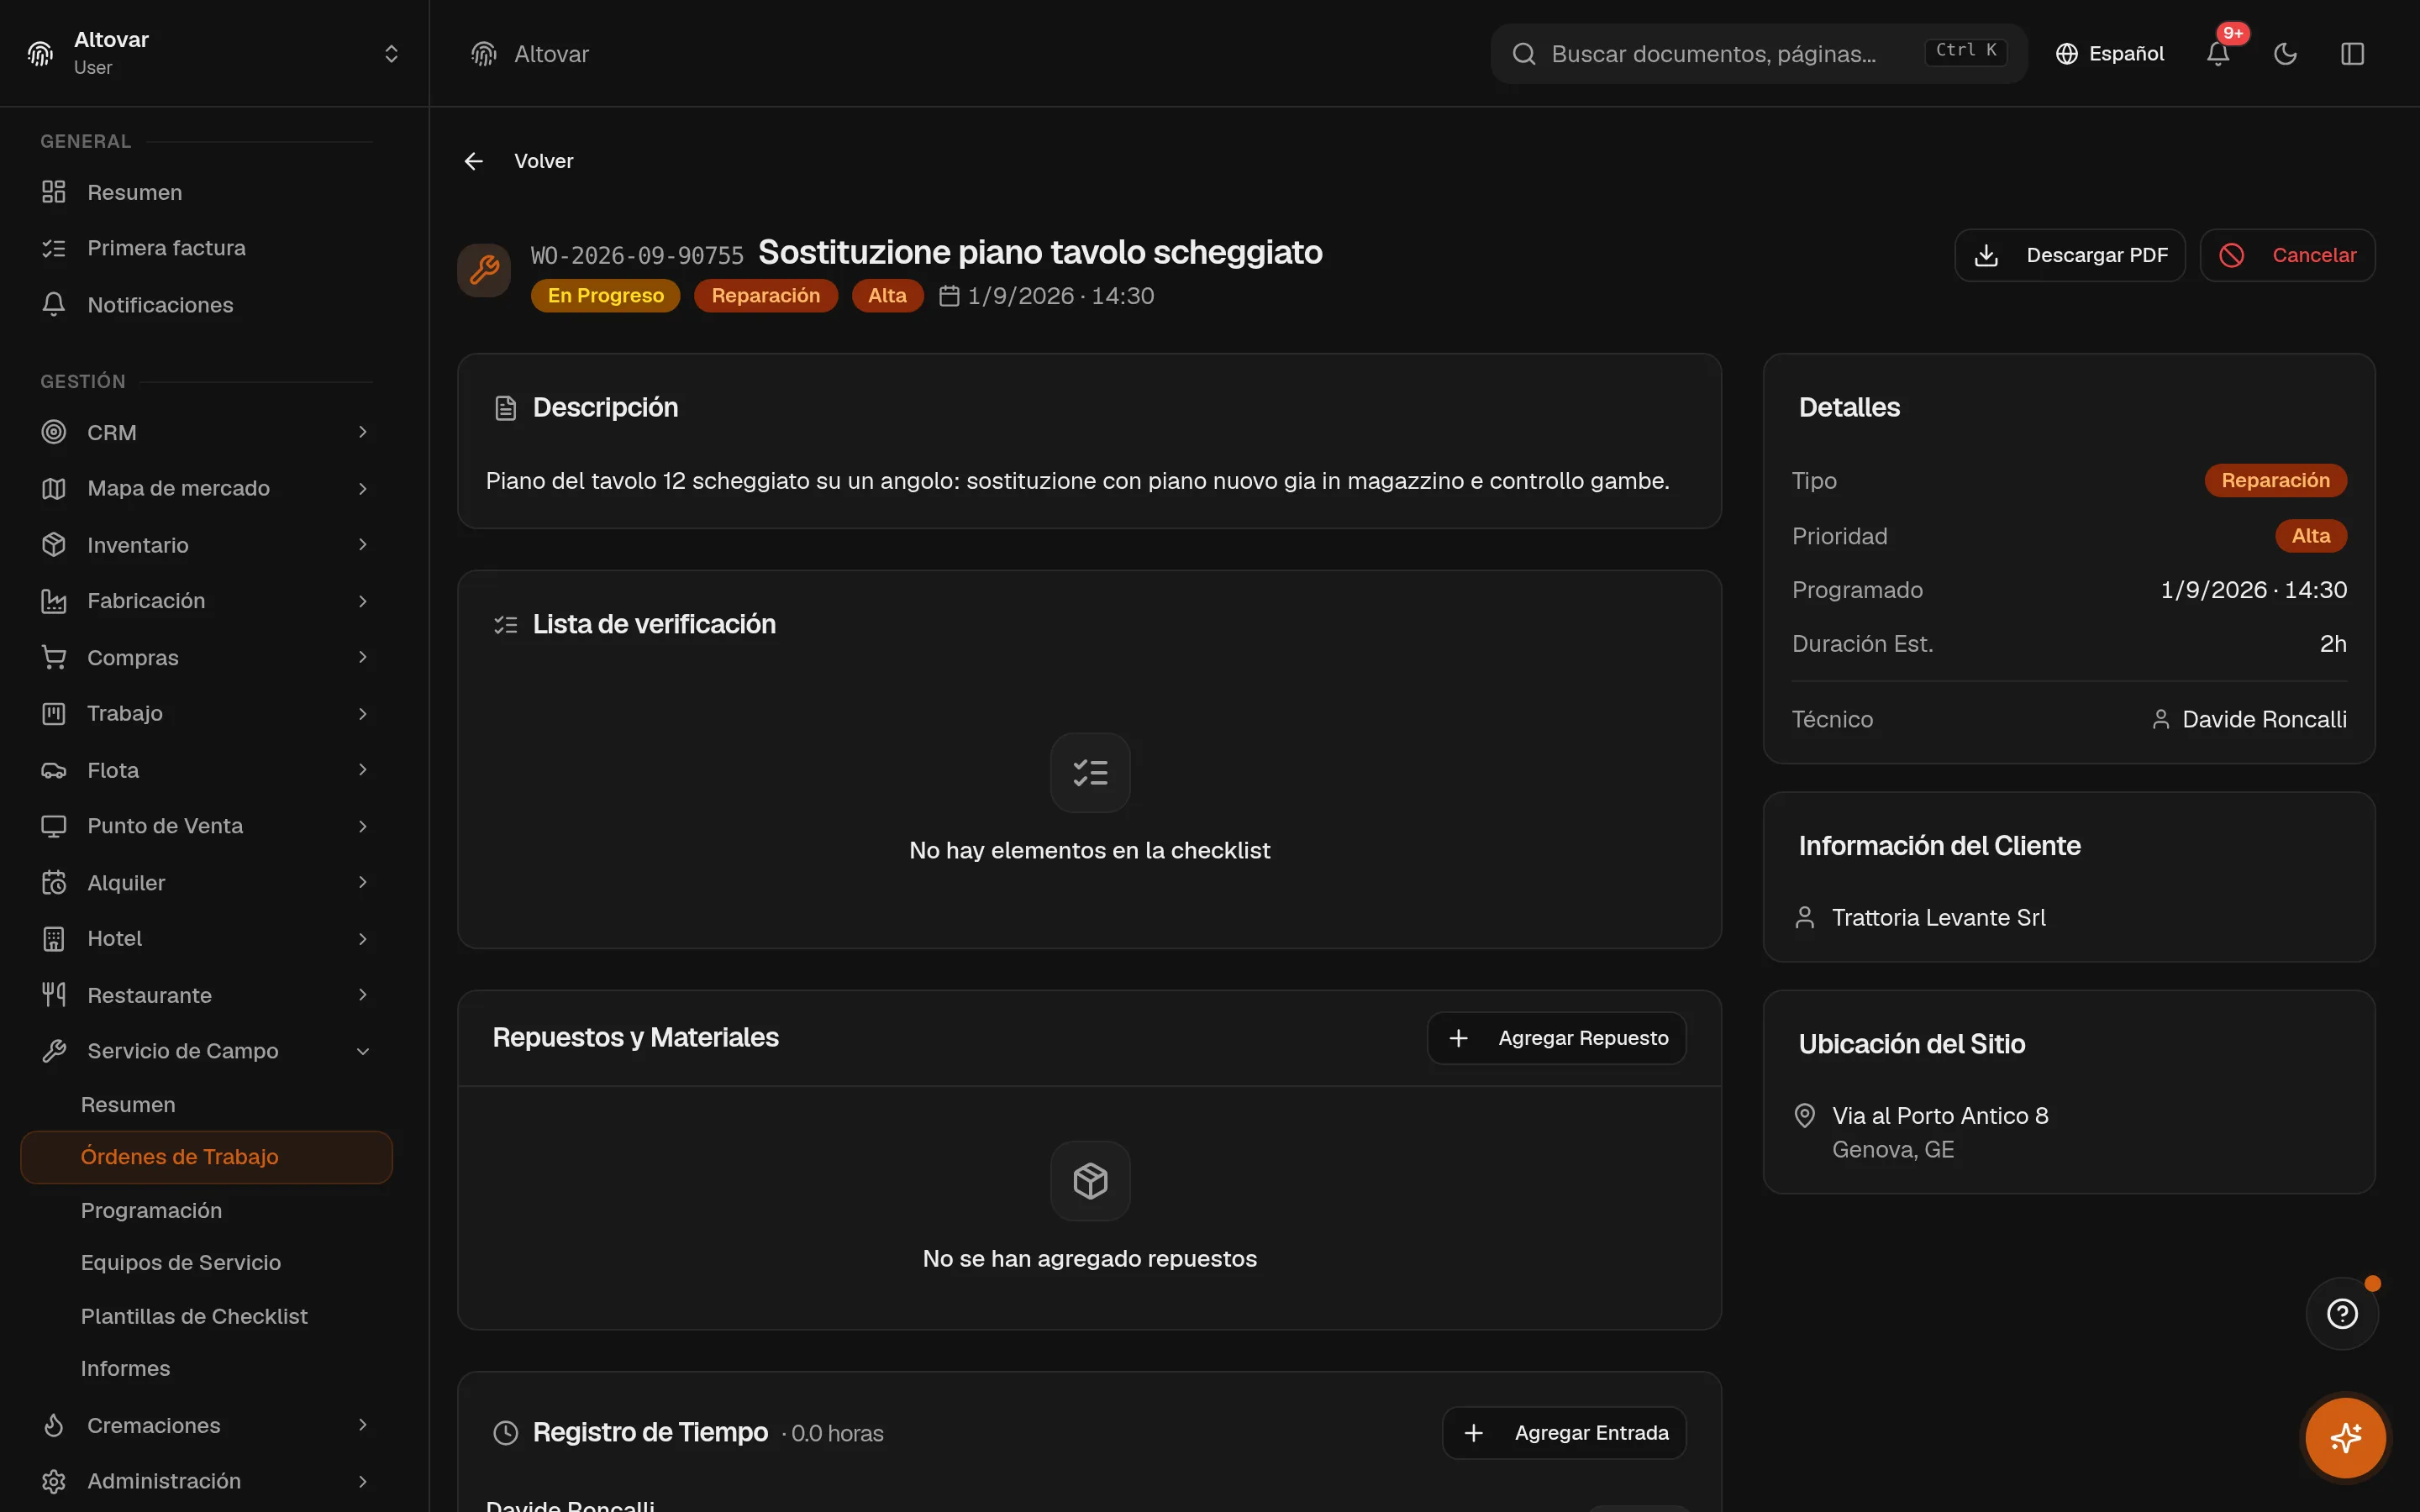Screen dimensions: 2420x1512
Task: Open Notificaciones in the sidebar
Action: [206, 305]
